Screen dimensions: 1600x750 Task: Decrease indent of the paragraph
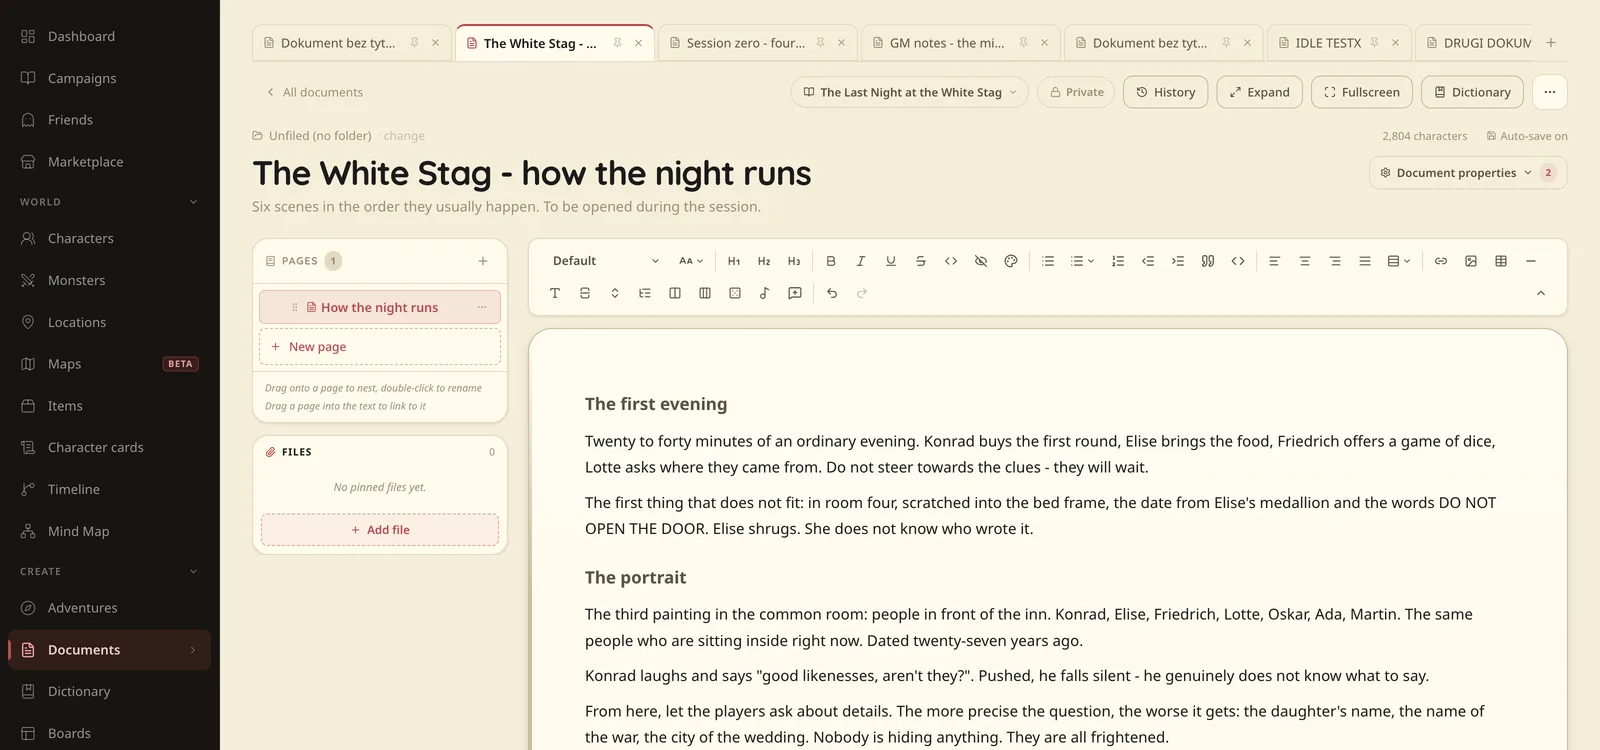point(1148,261)
